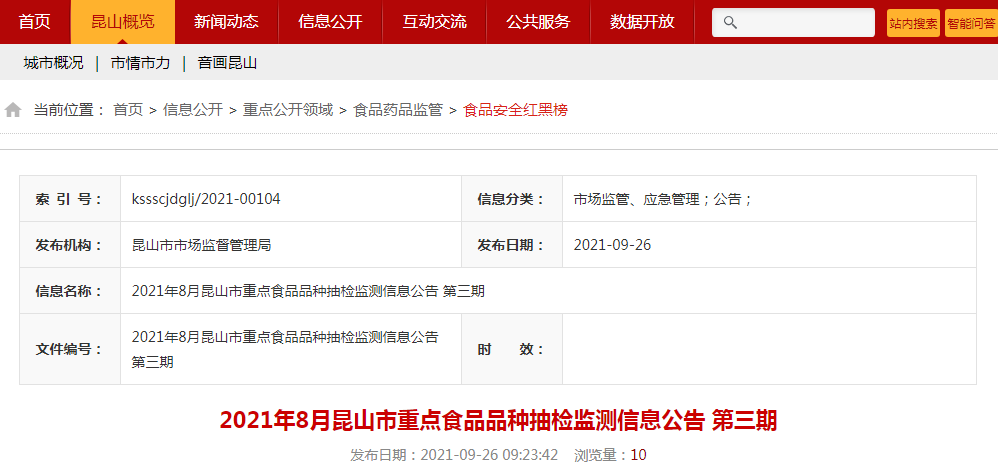Click the 浏览量 view count 10
Viewport: 998px width, 470px height.
[x=638, y=455]
